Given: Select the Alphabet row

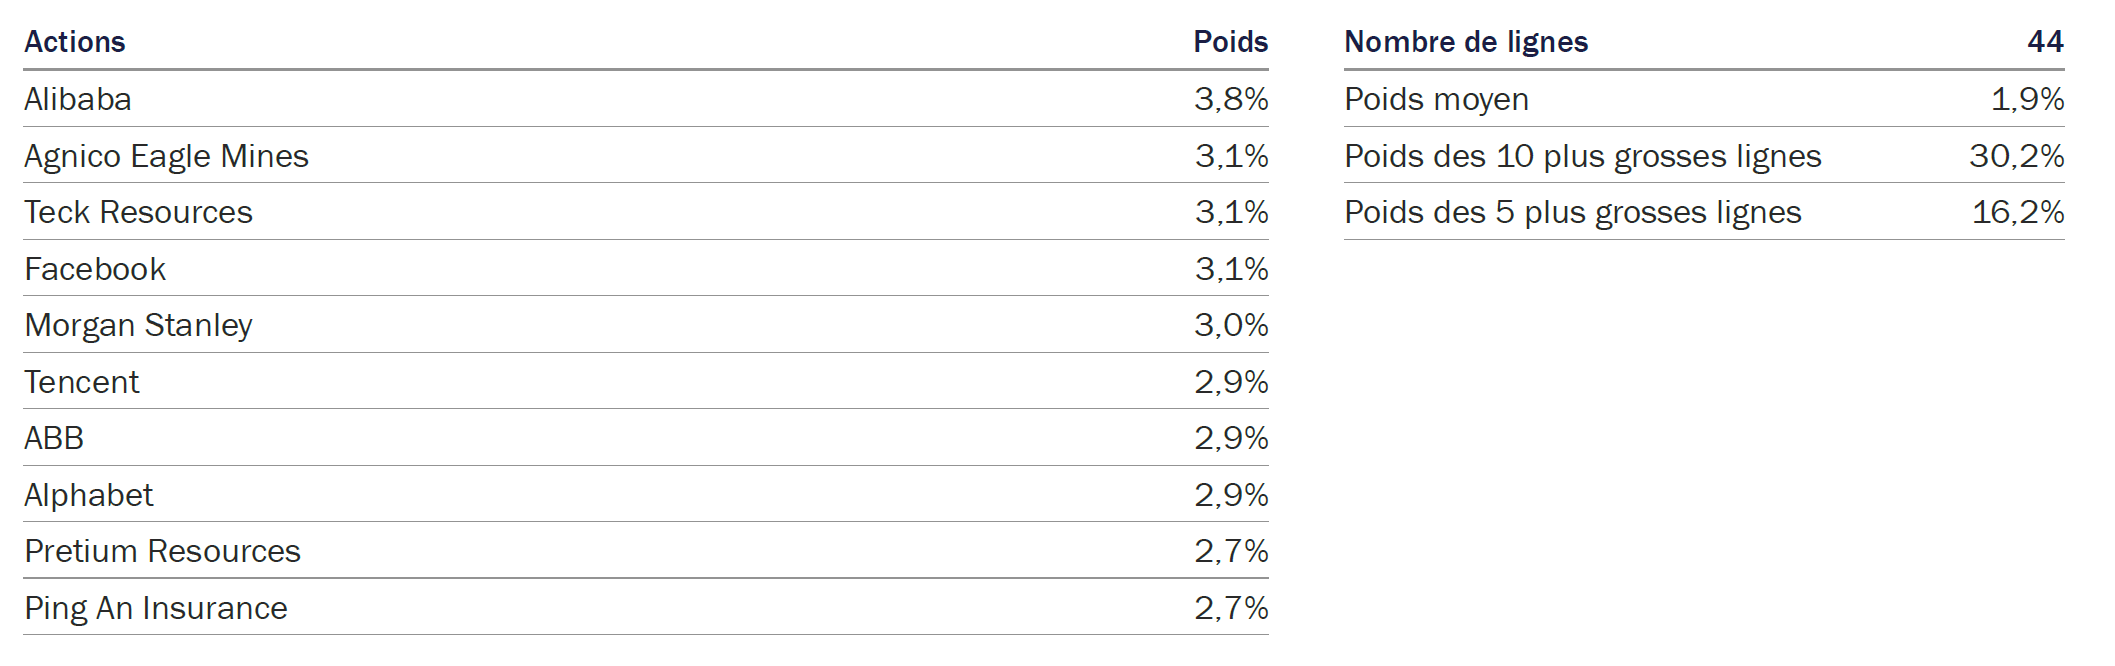Looking at the screenshot, I should pos(646,495).
